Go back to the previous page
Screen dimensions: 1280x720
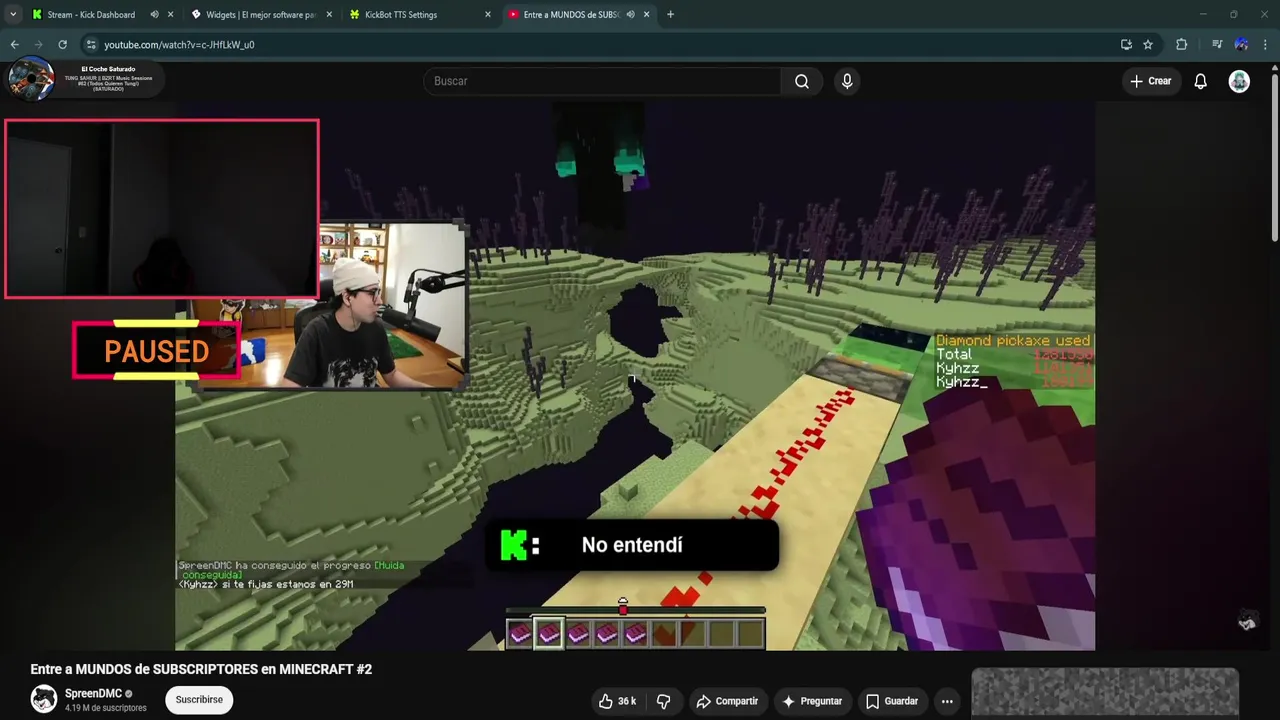(14, 44)
